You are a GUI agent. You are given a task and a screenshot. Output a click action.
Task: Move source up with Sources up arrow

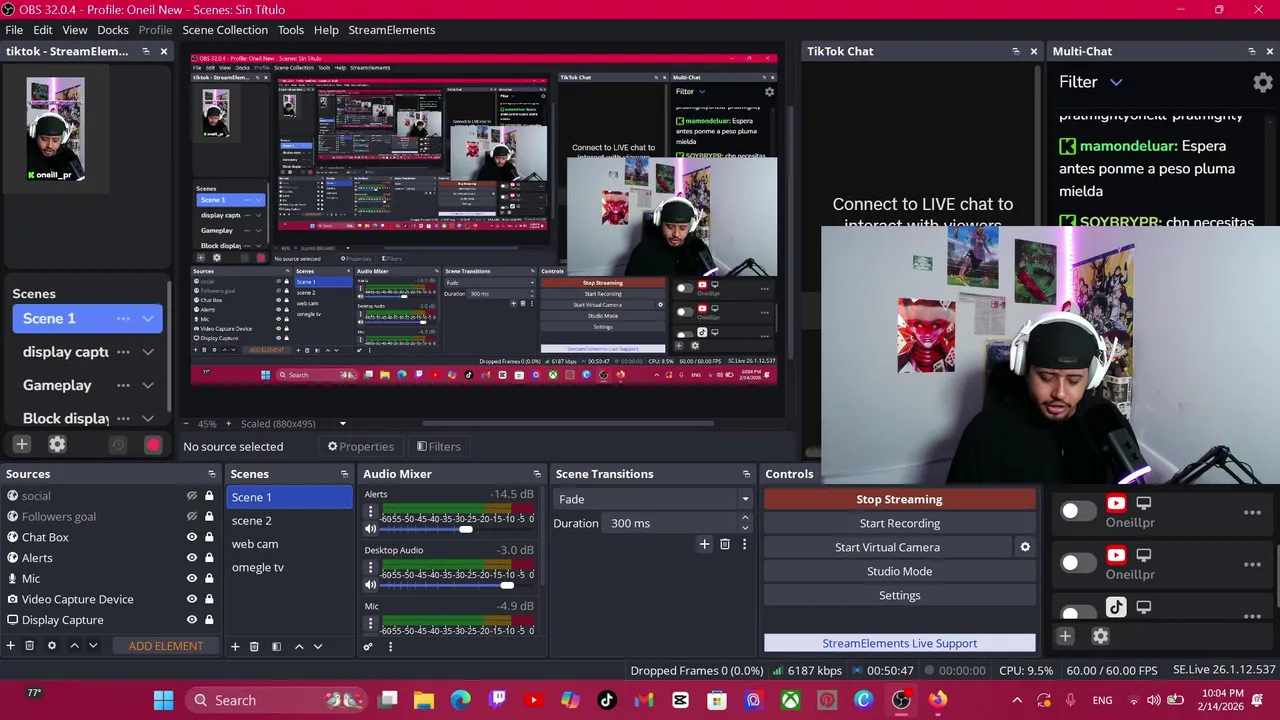click(x=74, y=646)
